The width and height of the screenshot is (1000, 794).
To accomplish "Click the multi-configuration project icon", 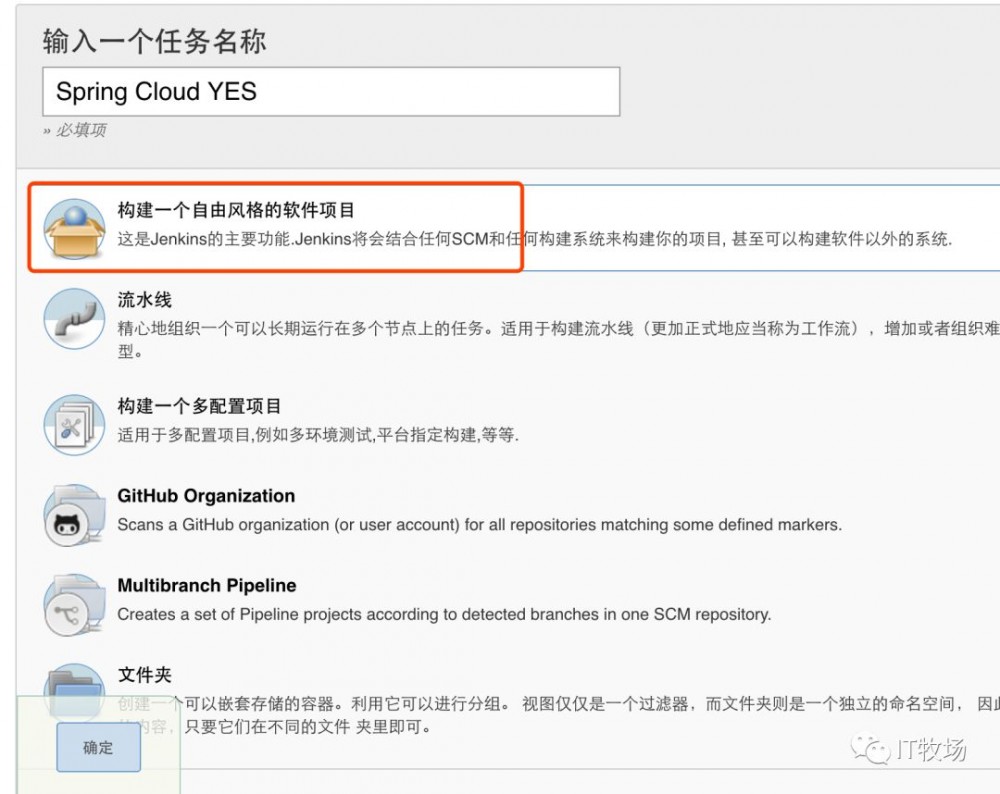I will pos(73,423).
